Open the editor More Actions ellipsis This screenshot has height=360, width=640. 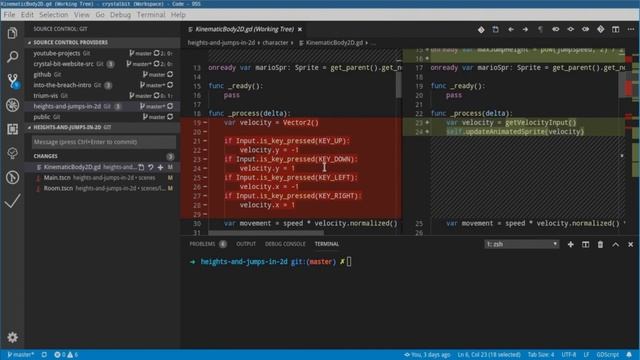[x=631, y=29]
